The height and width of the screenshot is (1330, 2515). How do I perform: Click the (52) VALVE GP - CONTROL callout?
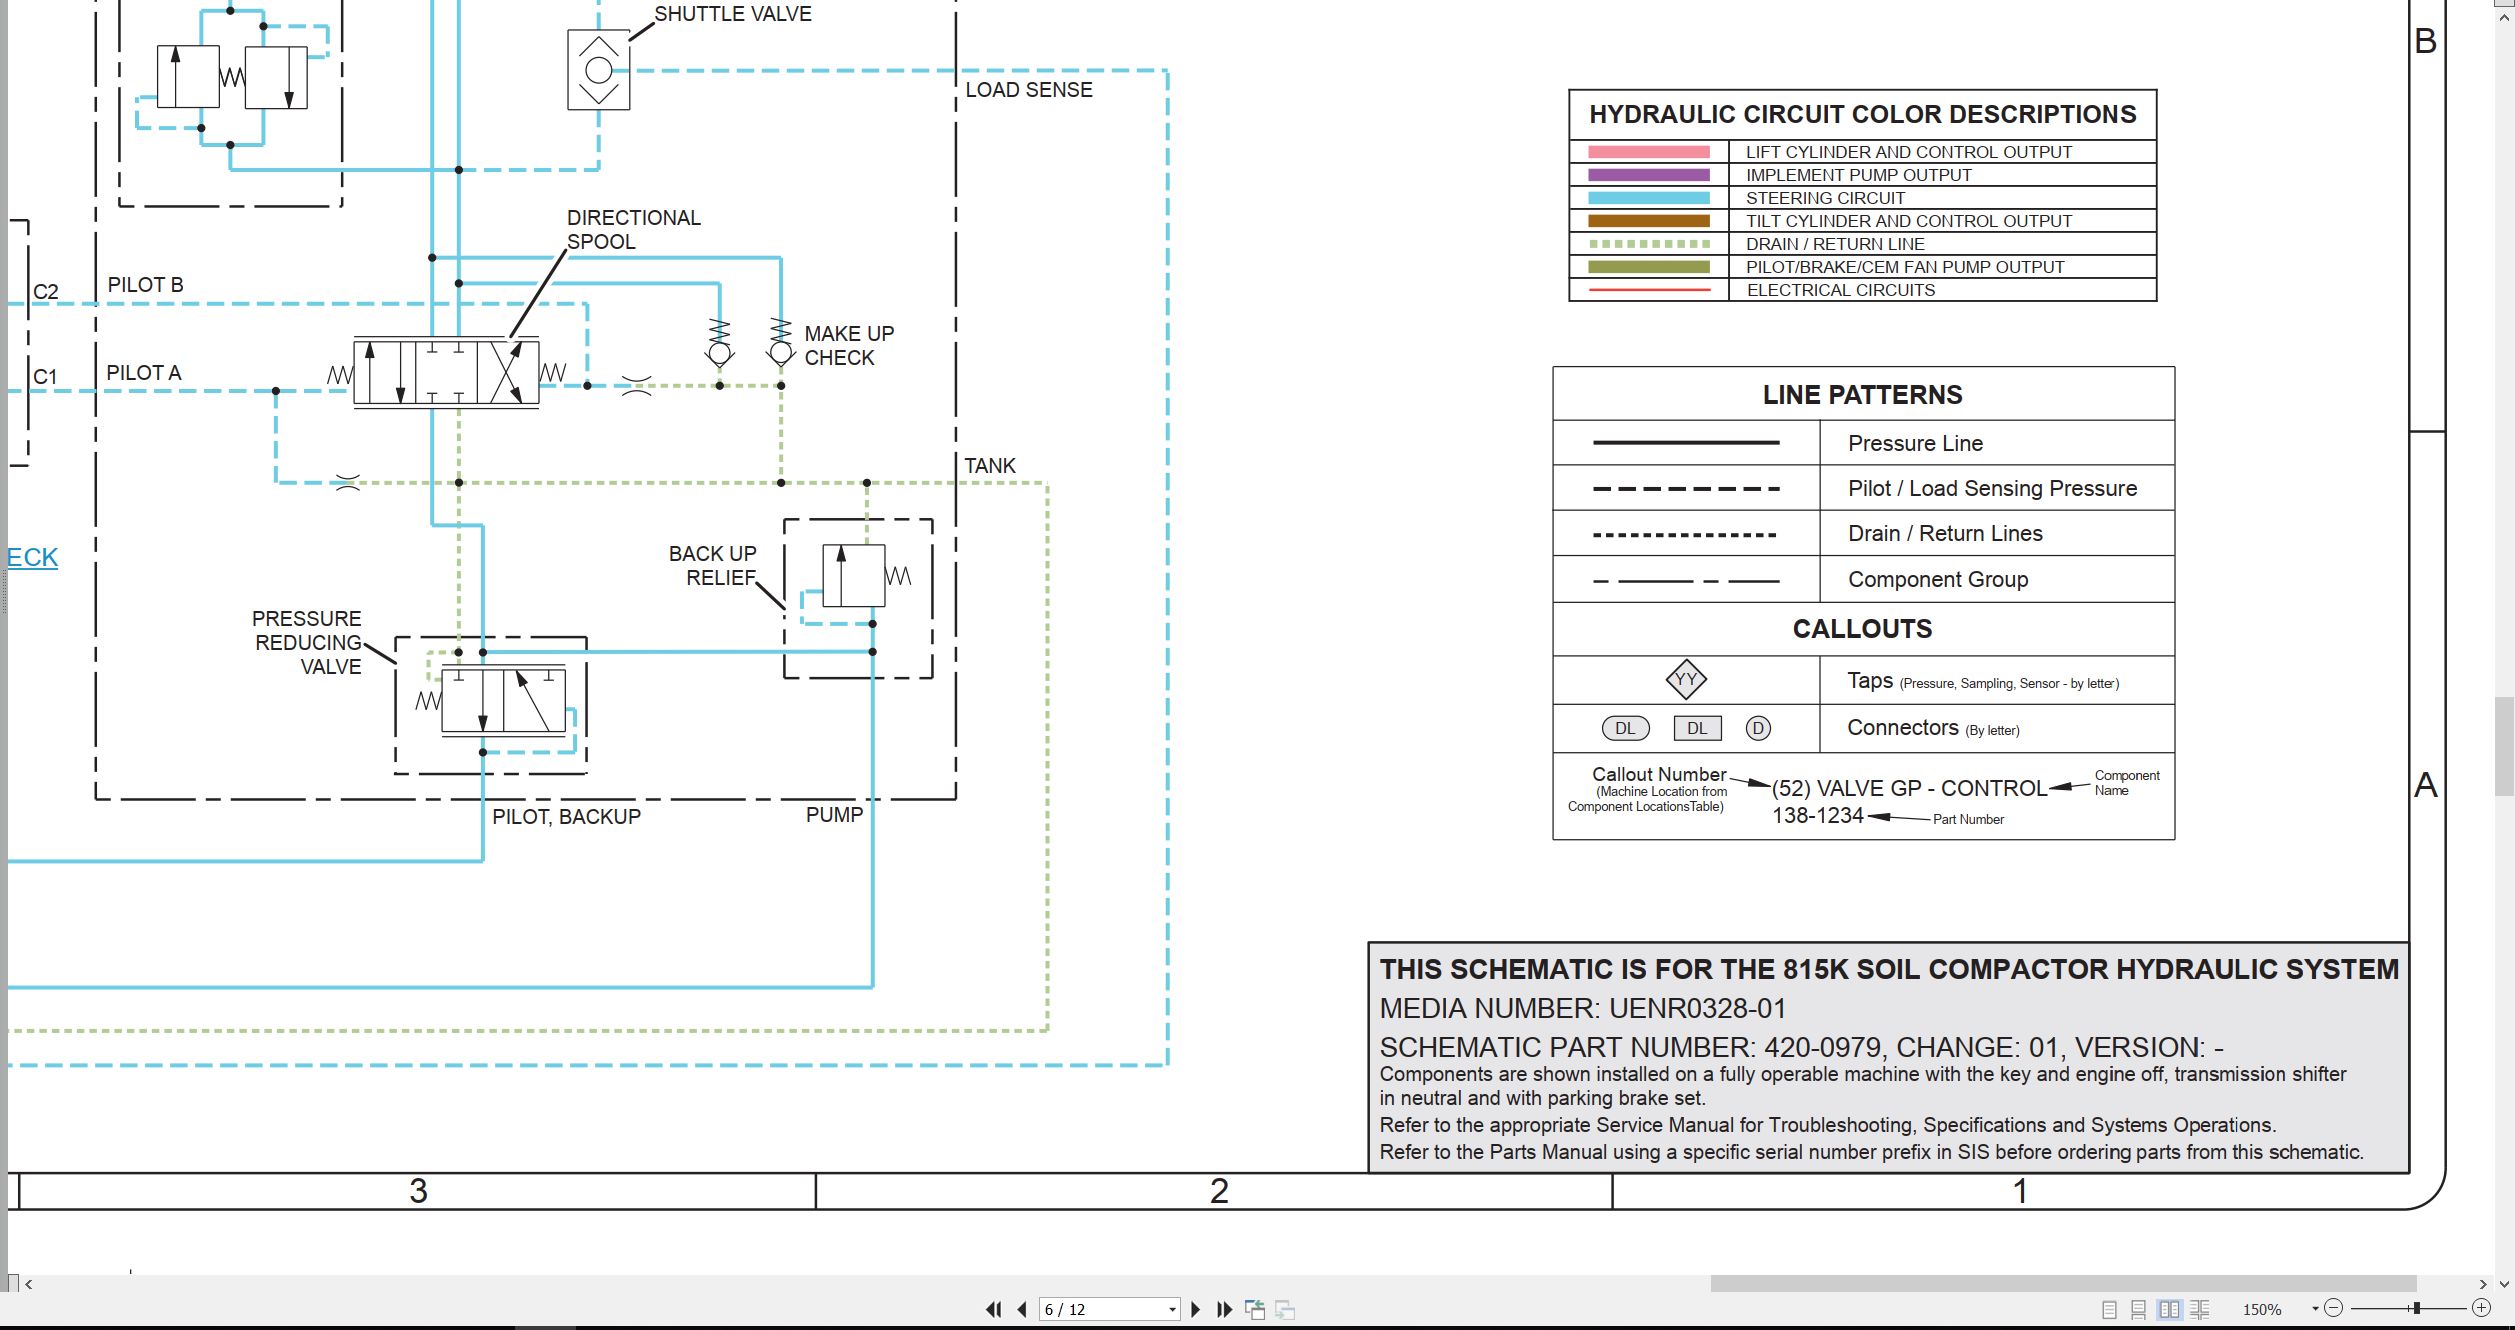click(1909, 788)
